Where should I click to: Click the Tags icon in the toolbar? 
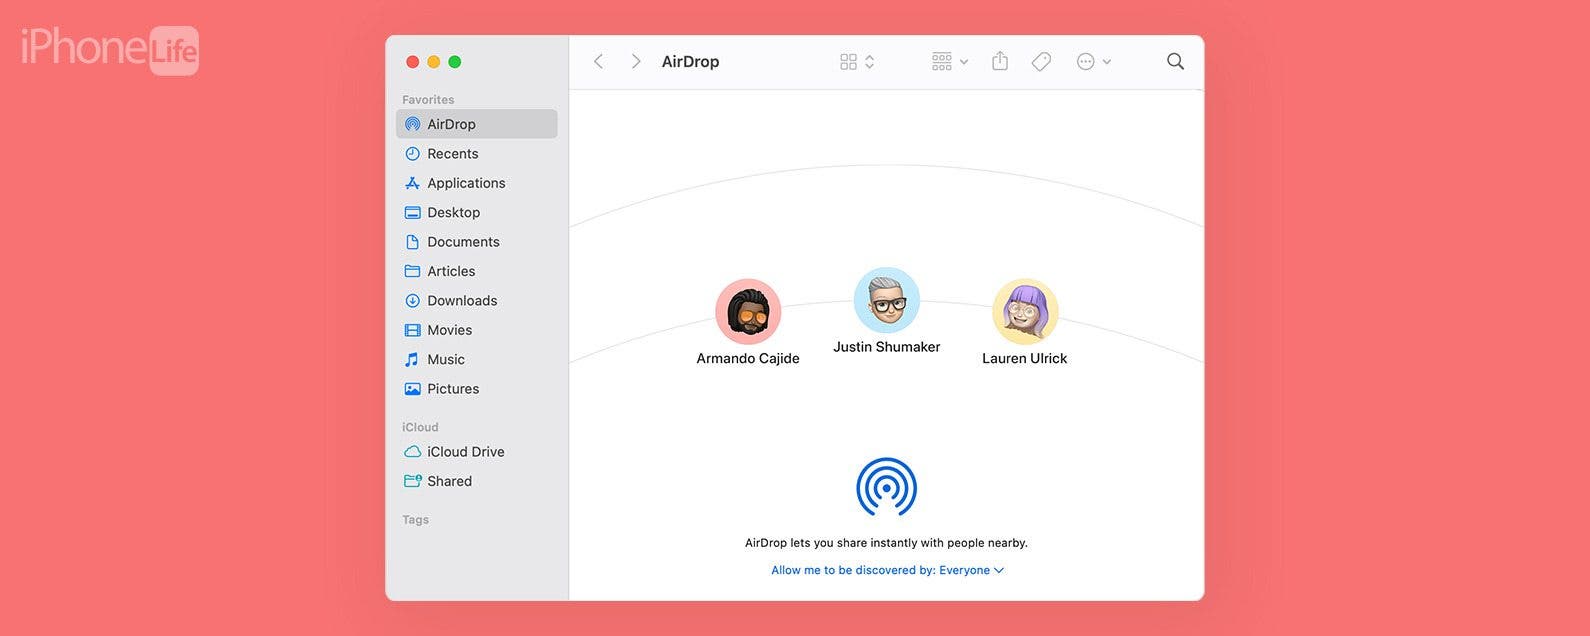point(1041,62)
